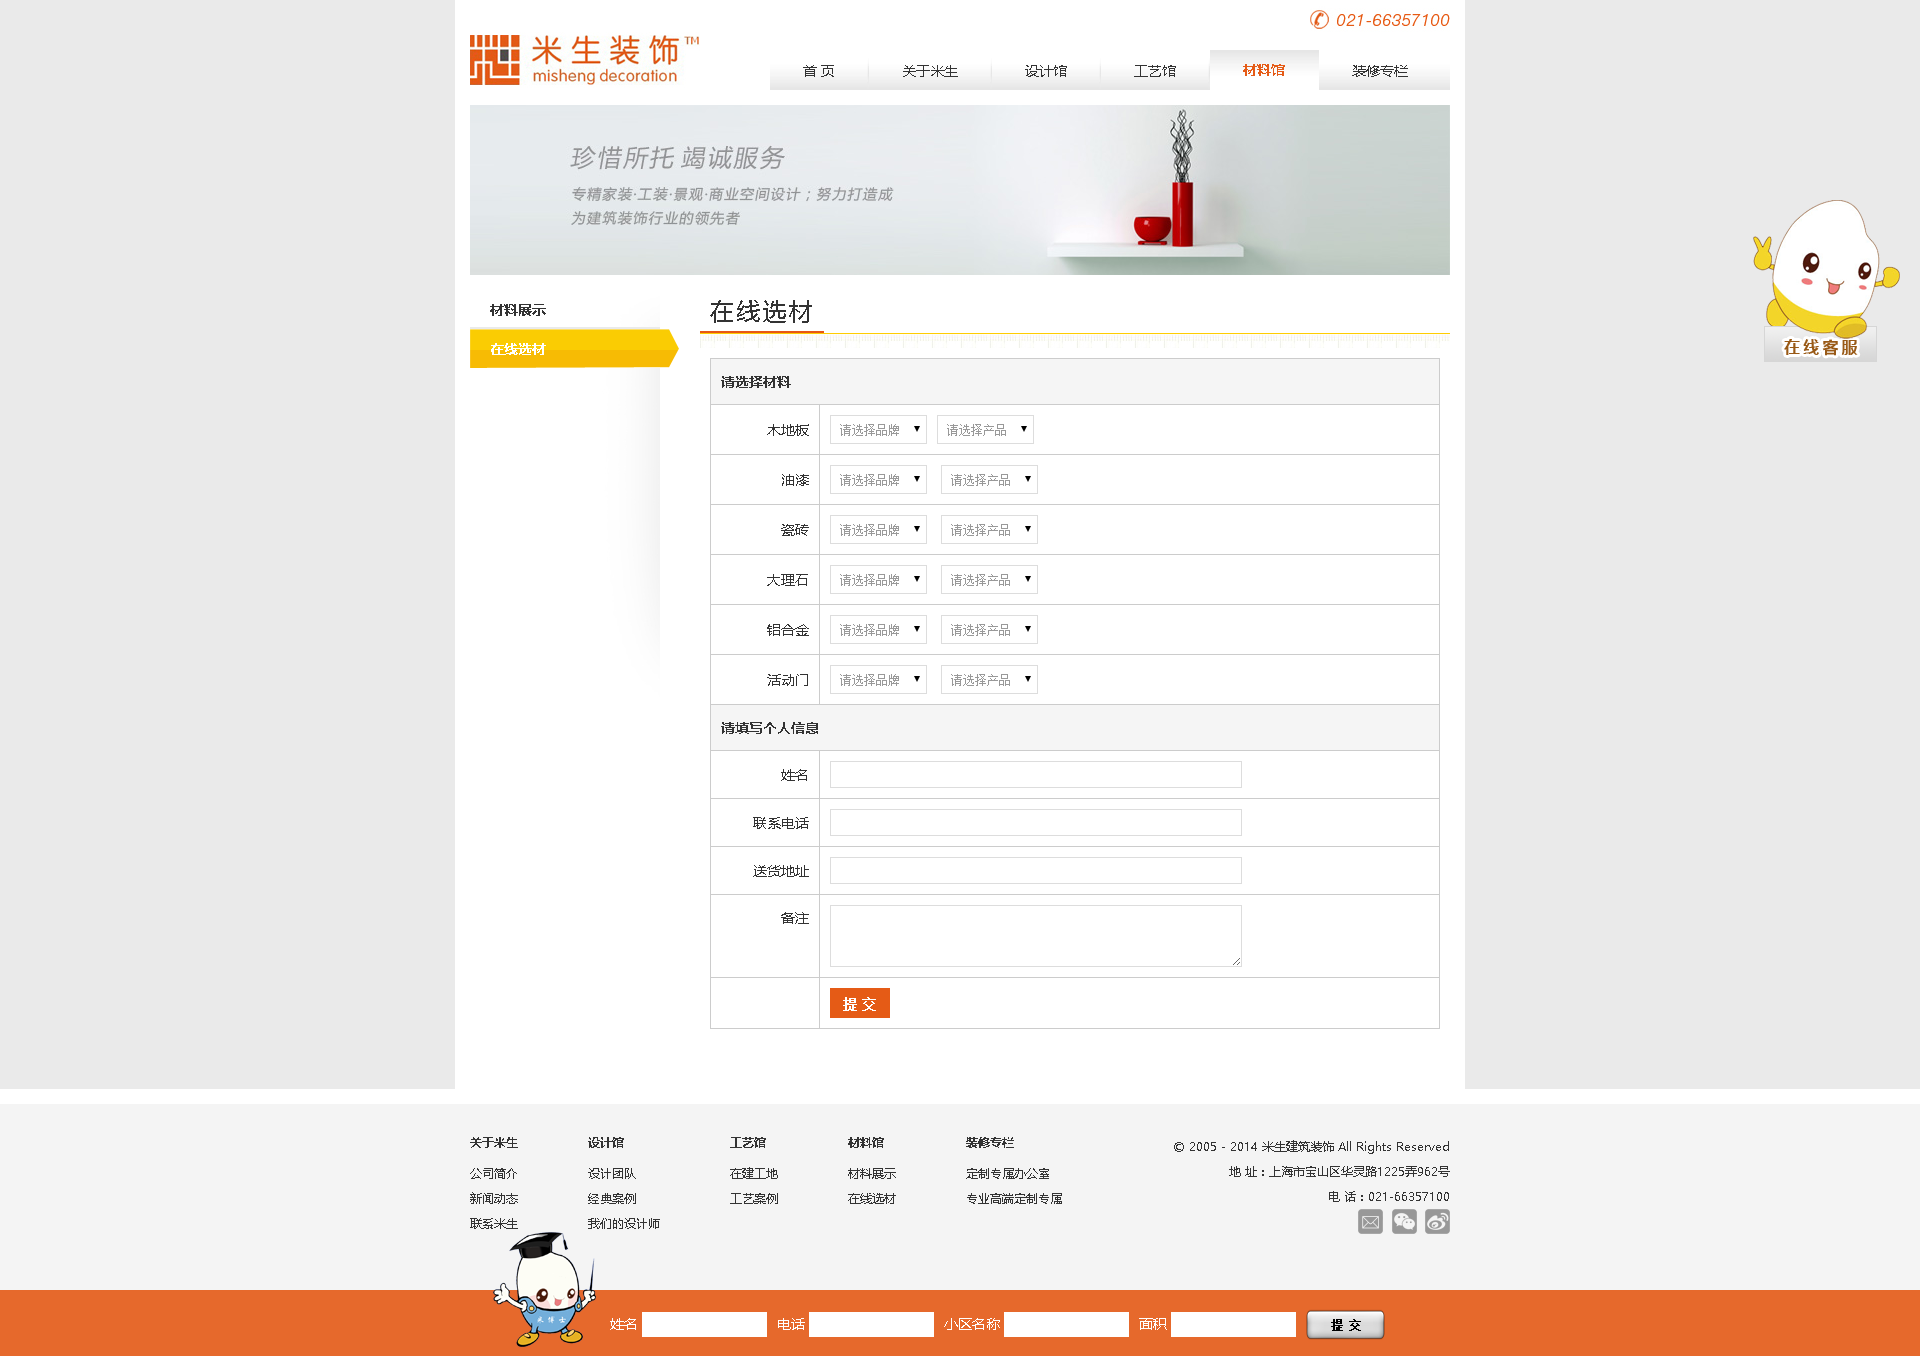Open 油漆 product dropdown

coord(988,480)
